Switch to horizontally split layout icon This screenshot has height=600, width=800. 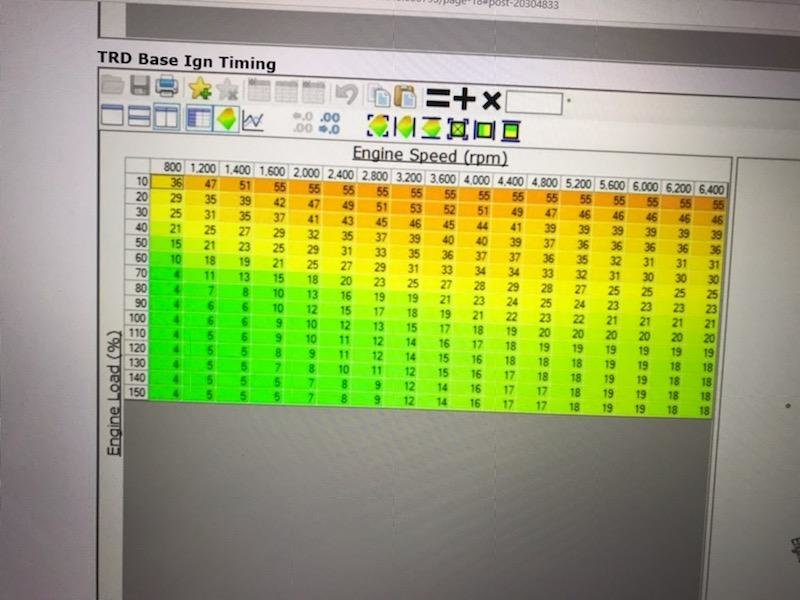click(x=139, y=116)
